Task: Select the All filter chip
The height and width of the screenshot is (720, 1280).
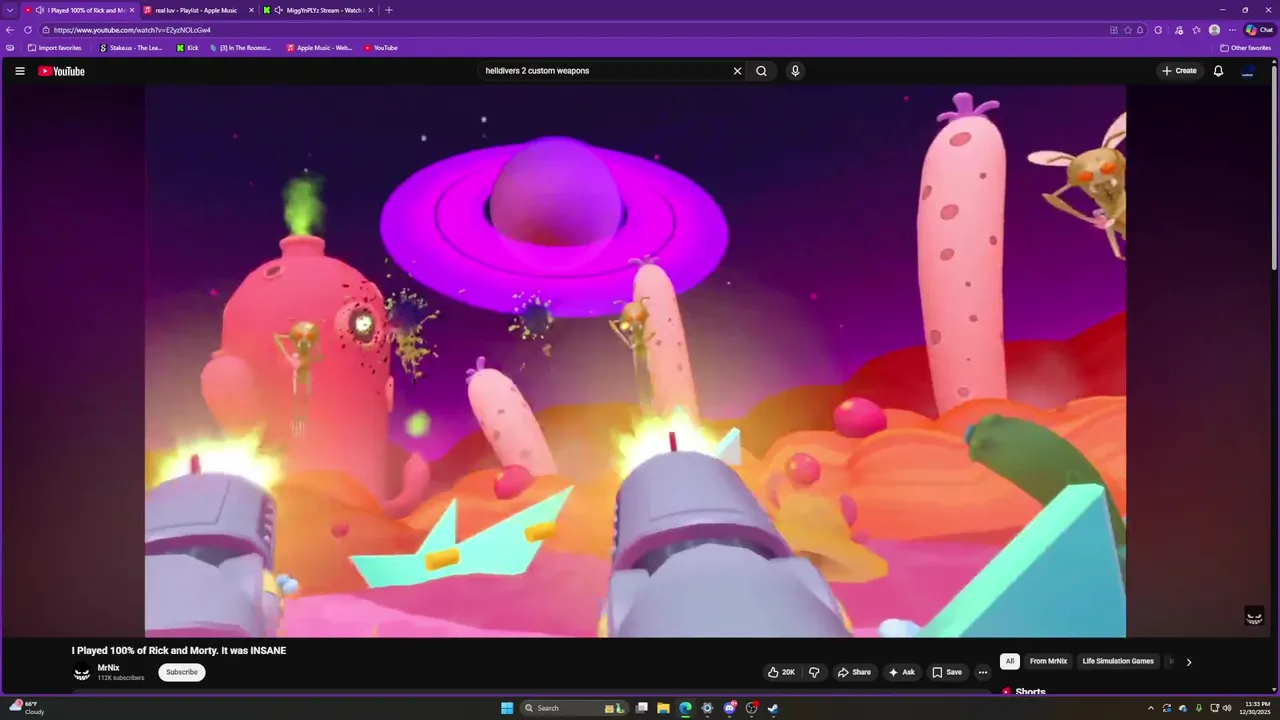Action: [x=1009, y=661]
